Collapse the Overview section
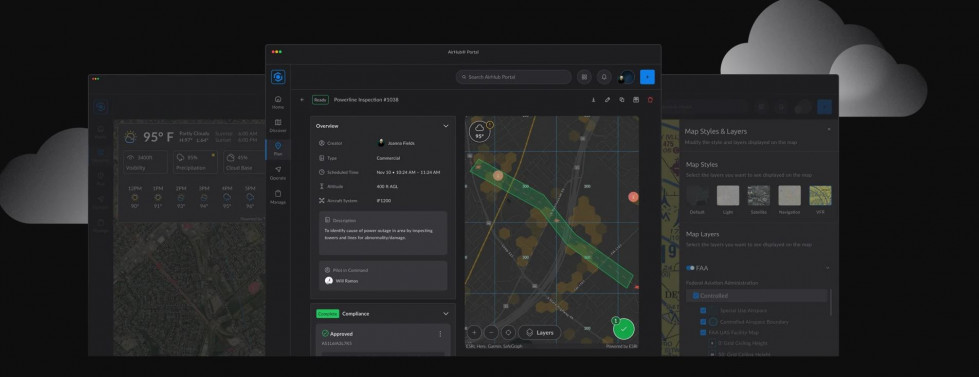Image resolution: width=979 pixels, height=377 pixels. click(446, 126)
